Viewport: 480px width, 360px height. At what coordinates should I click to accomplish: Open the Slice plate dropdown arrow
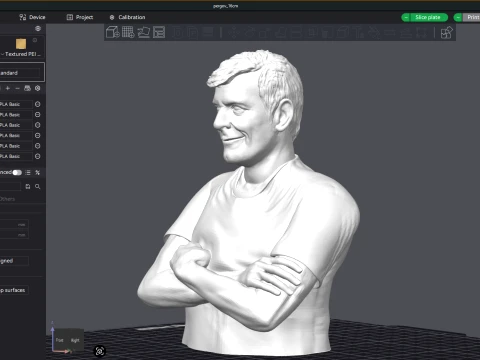click(x=406, y=17)
